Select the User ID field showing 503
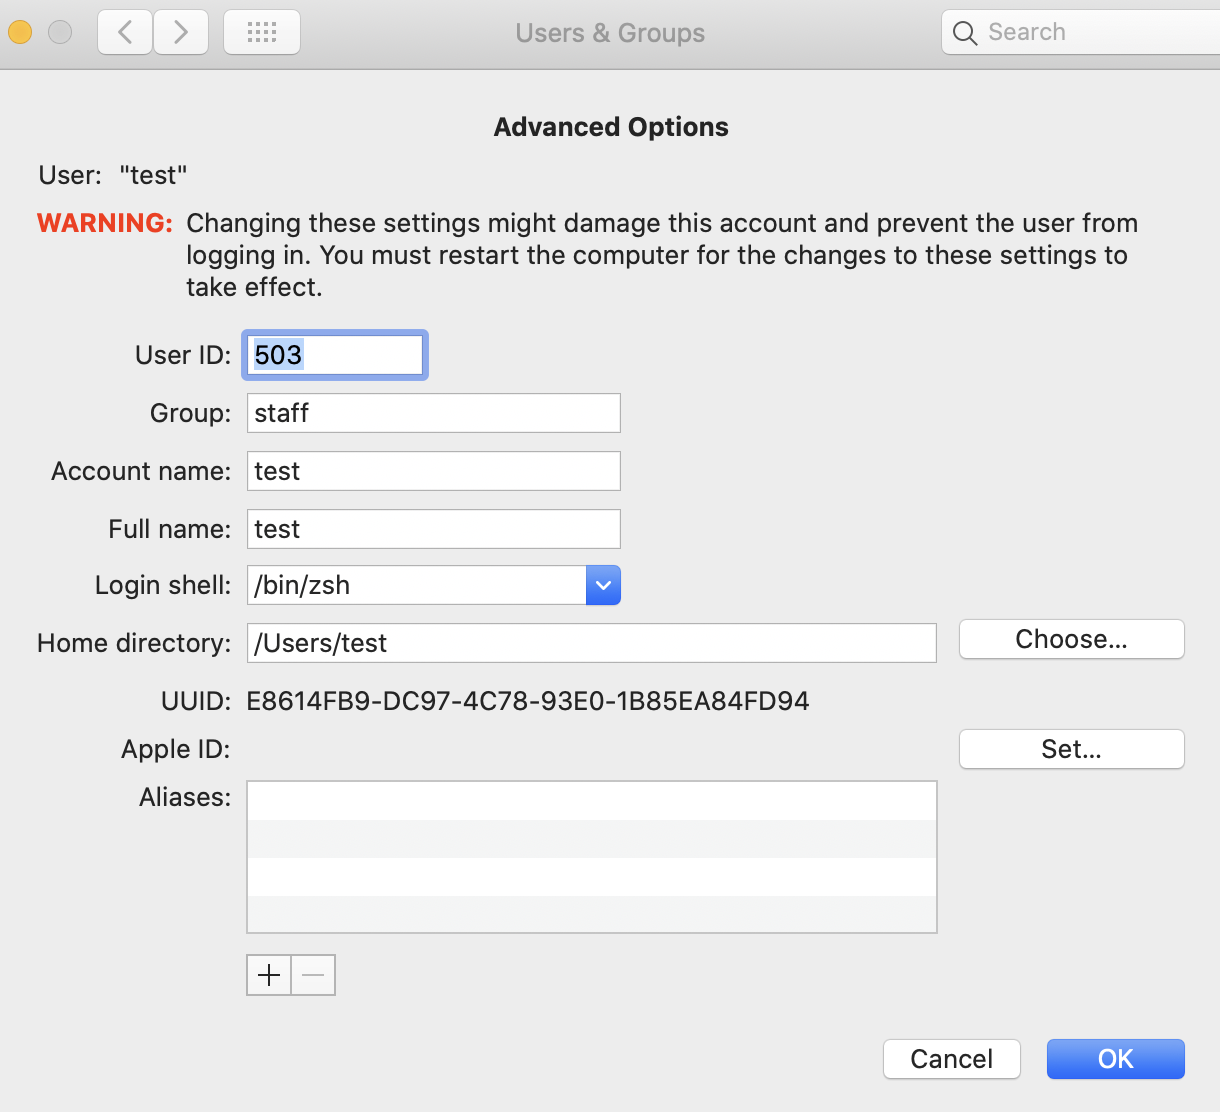 tap(334, 354)
